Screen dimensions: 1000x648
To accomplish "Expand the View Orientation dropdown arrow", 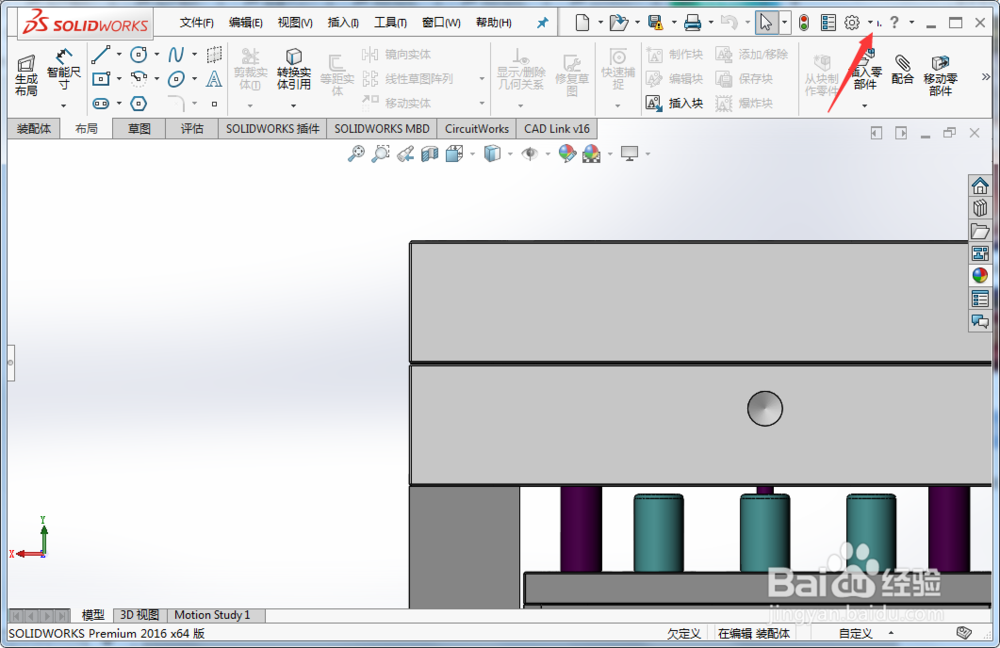I will [x=472, y=154].
